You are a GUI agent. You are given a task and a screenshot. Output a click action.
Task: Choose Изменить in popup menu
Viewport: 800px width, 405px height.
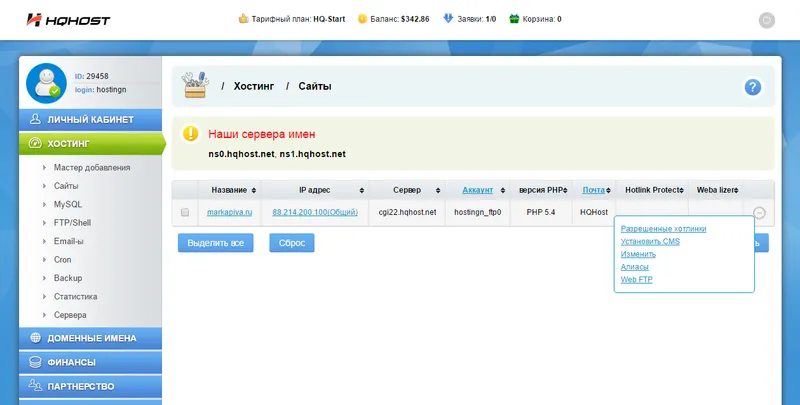click(x=638, y=254)
